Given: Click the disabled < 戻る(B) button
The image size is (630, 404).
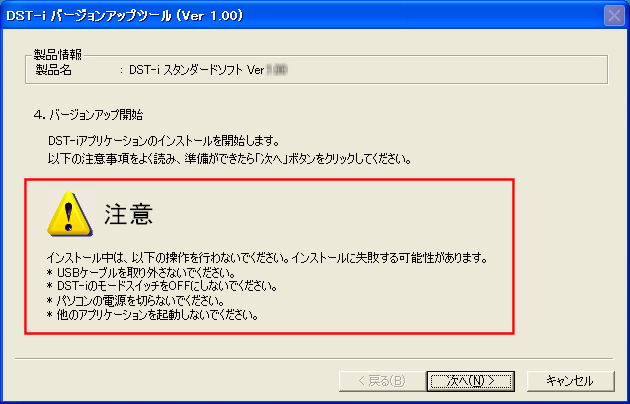Looking at the screenshot, I should pos(382,381).
